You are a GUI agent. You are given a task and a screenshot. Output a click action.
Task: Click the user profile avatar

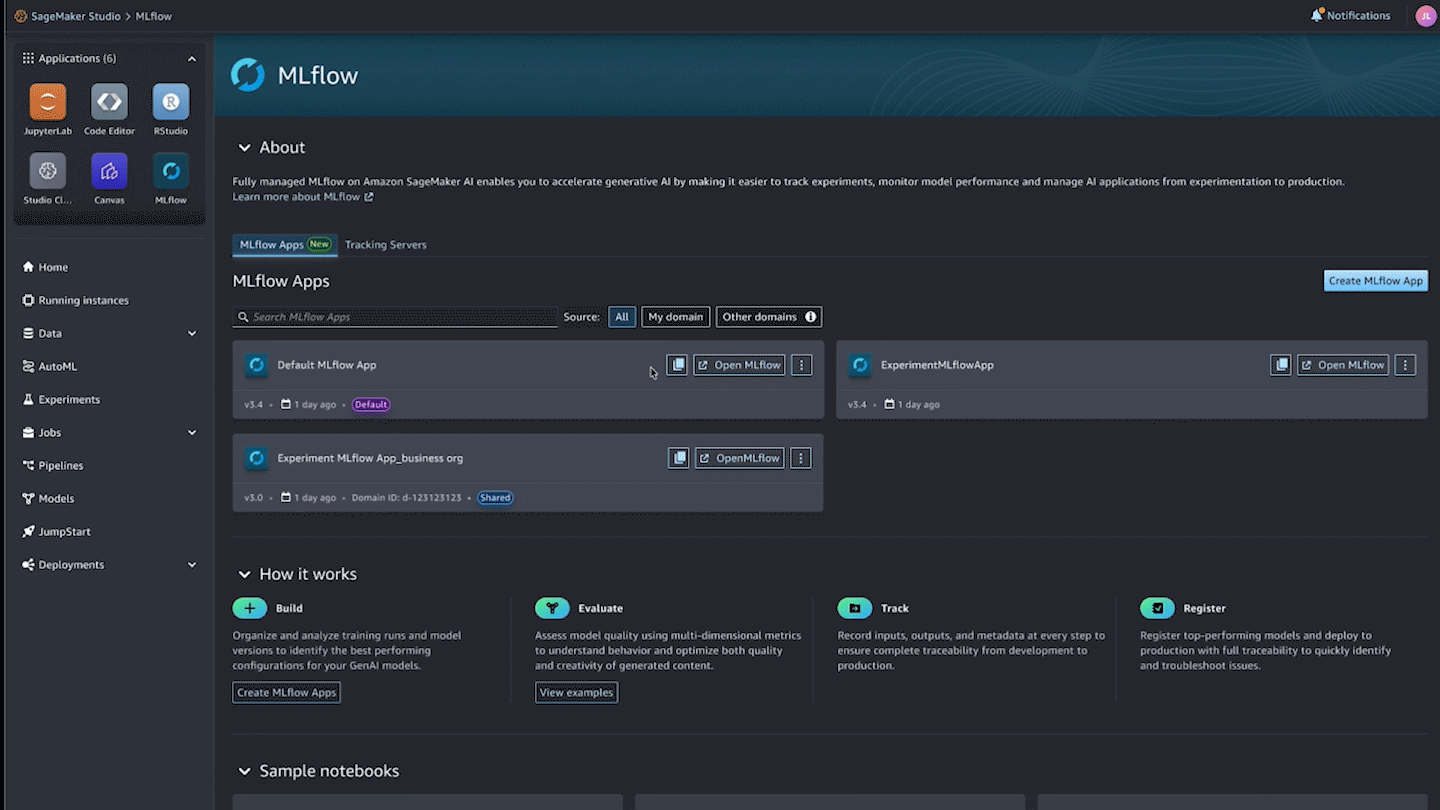[x=1425, y=15]
